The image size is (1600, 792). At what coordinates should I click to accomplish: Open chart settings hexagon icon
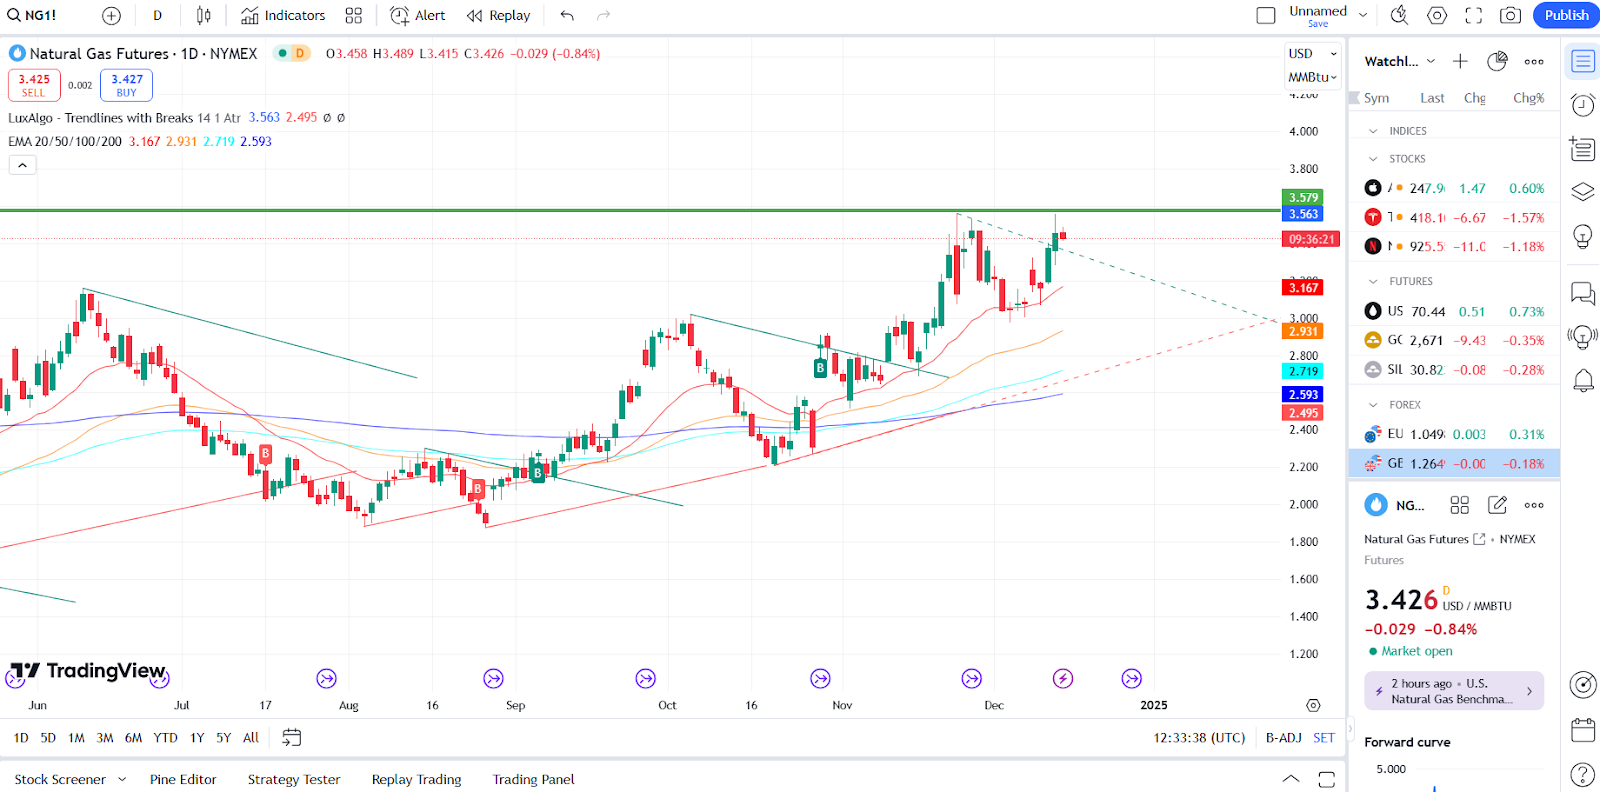click(1437, 15)
